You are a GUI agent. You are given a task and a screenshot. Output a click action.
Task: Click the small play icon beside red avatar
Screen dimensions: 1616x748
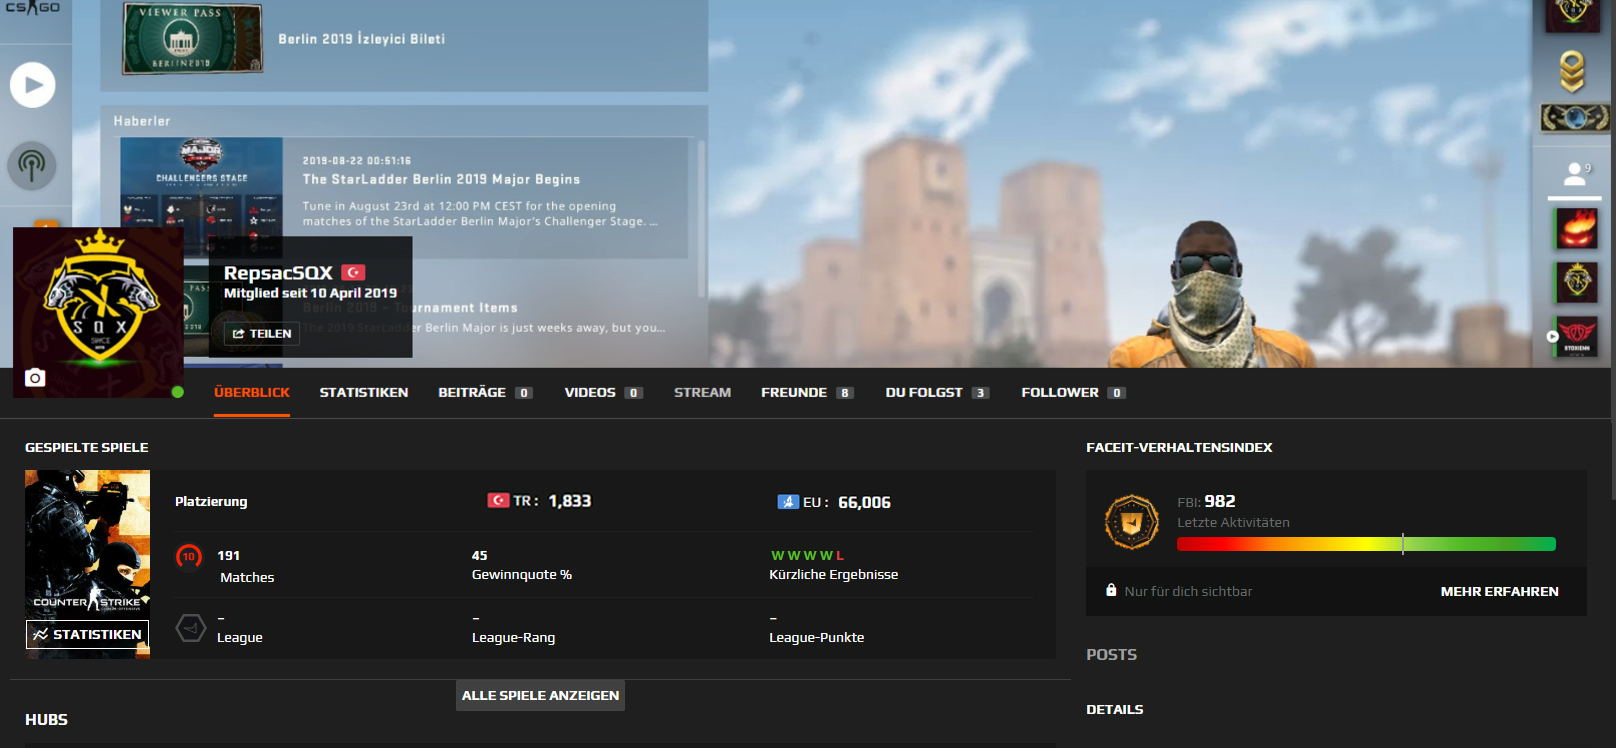pyautogui.click(x=1552, y=337)
